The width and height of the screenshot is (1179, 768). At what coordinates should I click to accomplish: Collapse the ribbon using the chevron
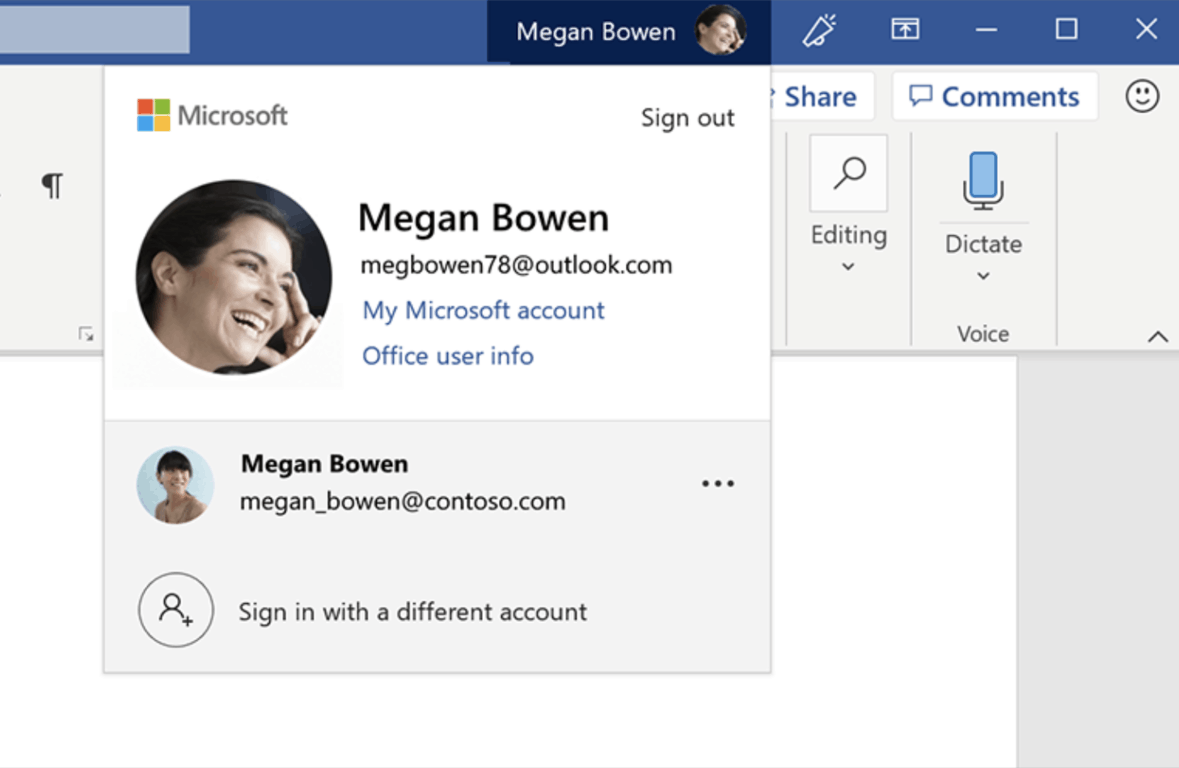tap(1157, 337)
